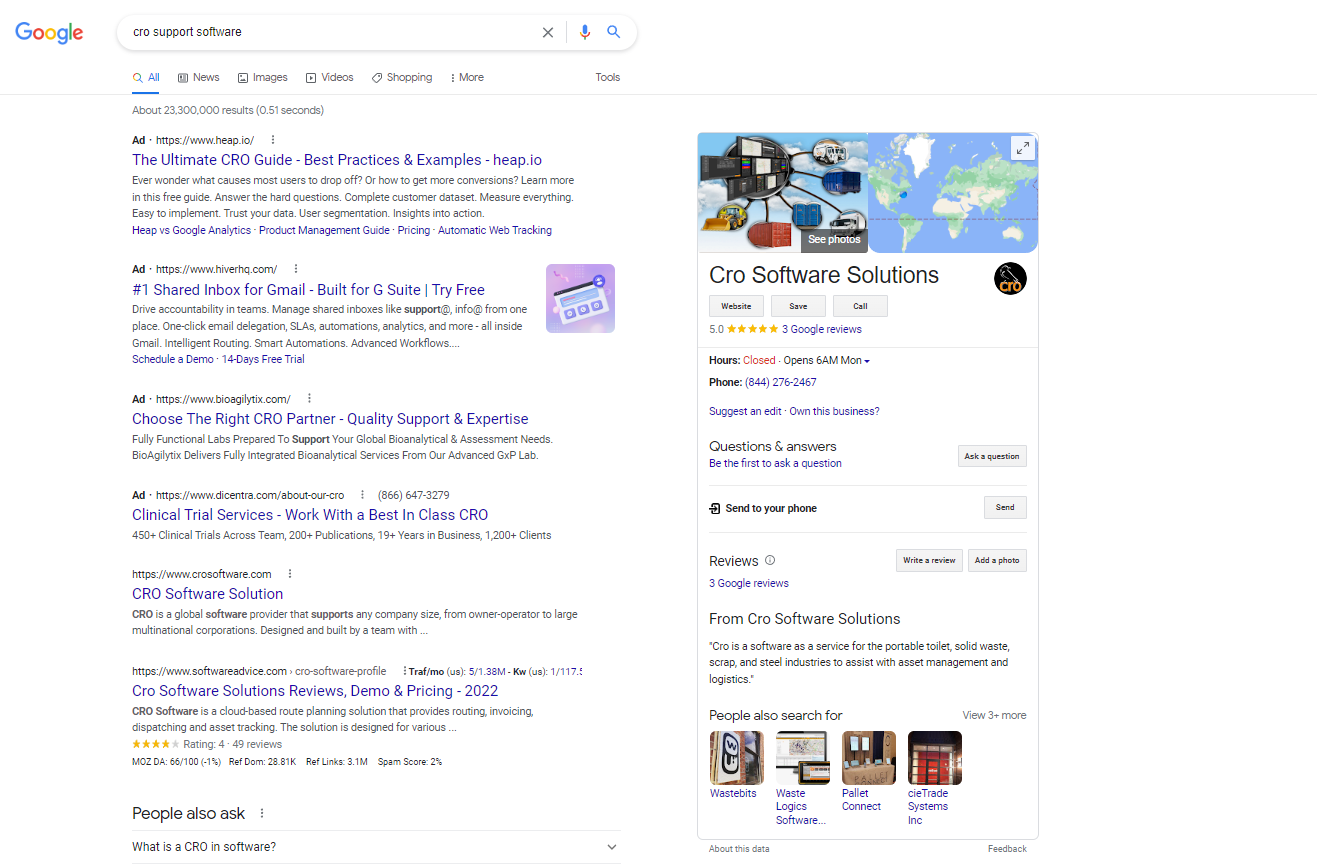Switch to the Shopping tab
Image resolution: width=1317 pixels, height=866 pixels.
401,77
